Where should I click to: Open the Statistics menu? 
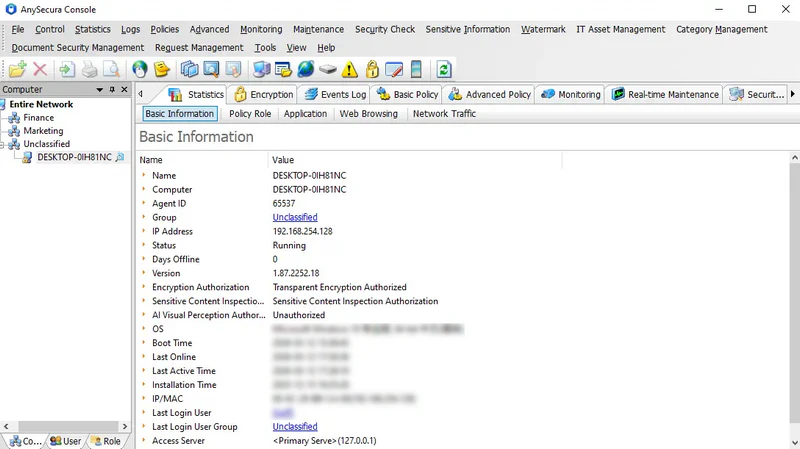tap(92, 30)
